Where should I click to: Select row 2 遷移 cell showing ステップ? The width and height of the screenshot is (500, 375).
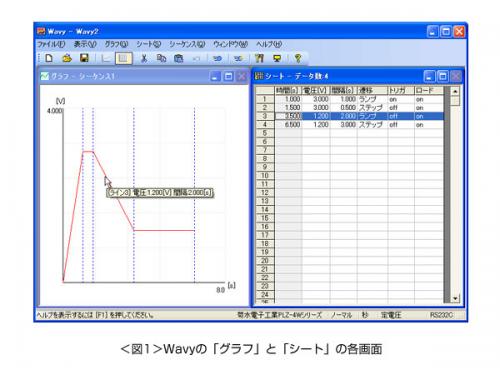[x=372, y=108]
